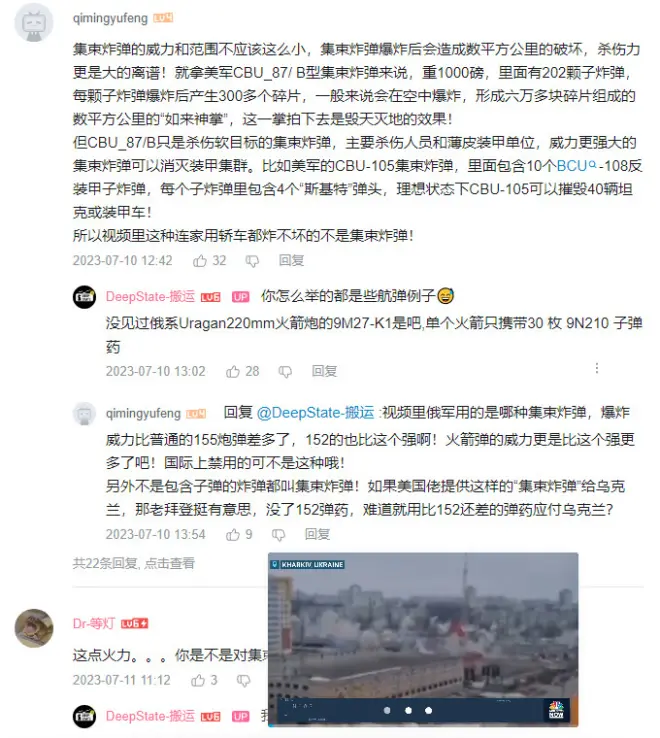Viewport: 660px width, 738px height.
Task: Open the Dr-等灯 username link
Action: [94, 624]
